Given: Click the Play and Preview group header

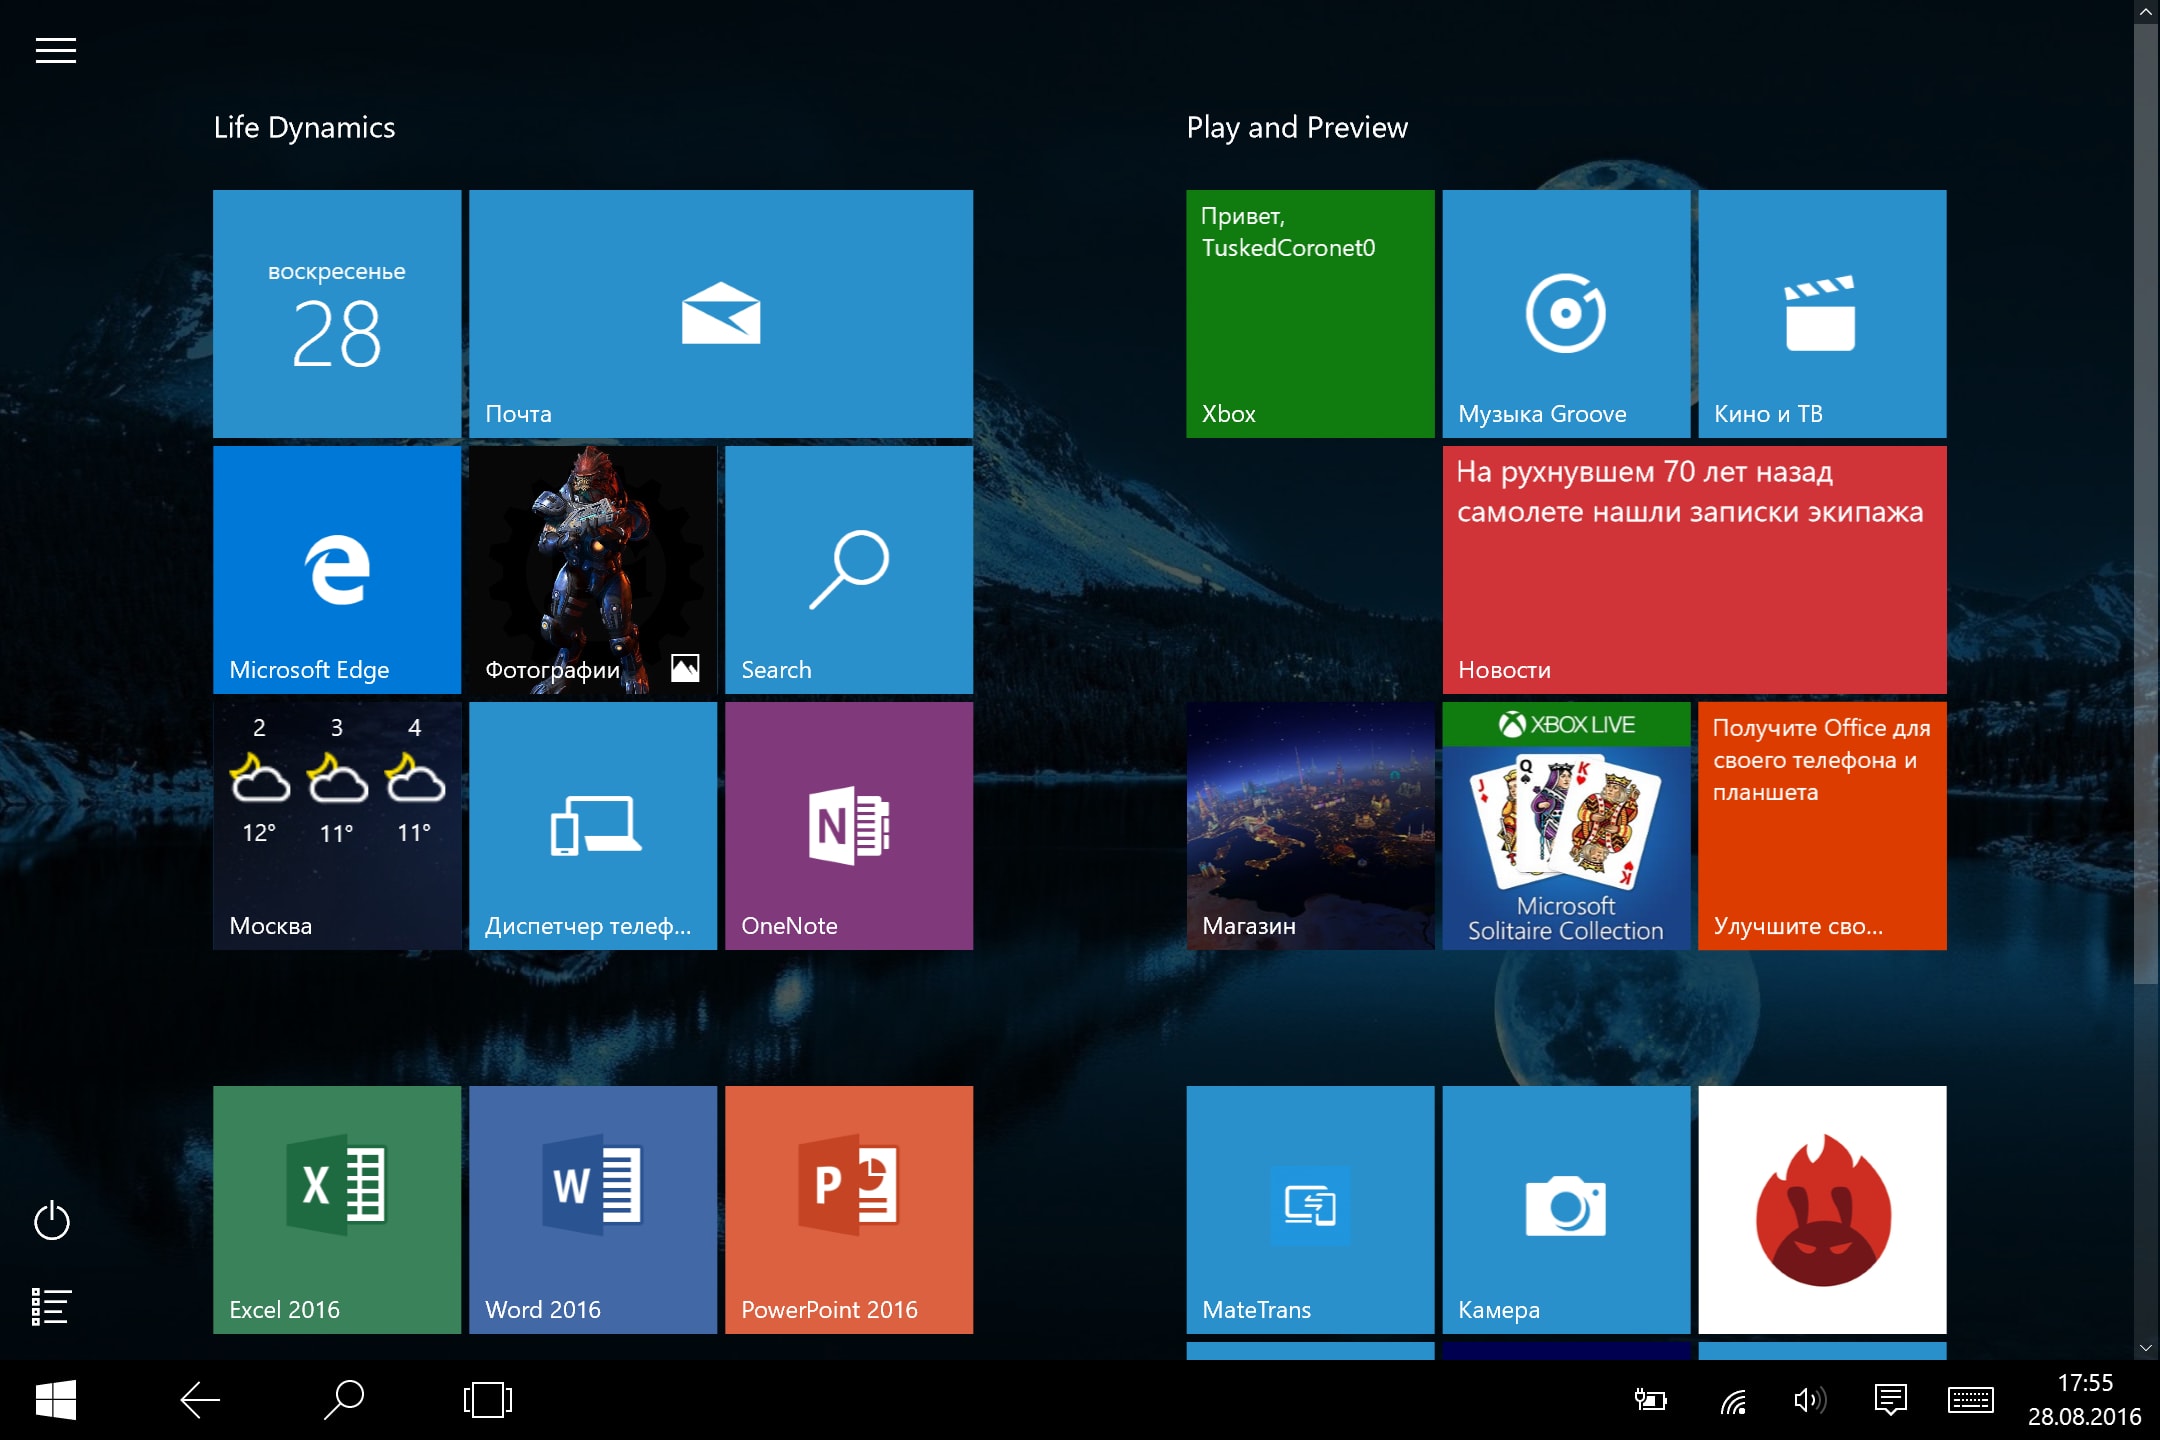Looking at the screenshot, I should (x=1297, y=128).
